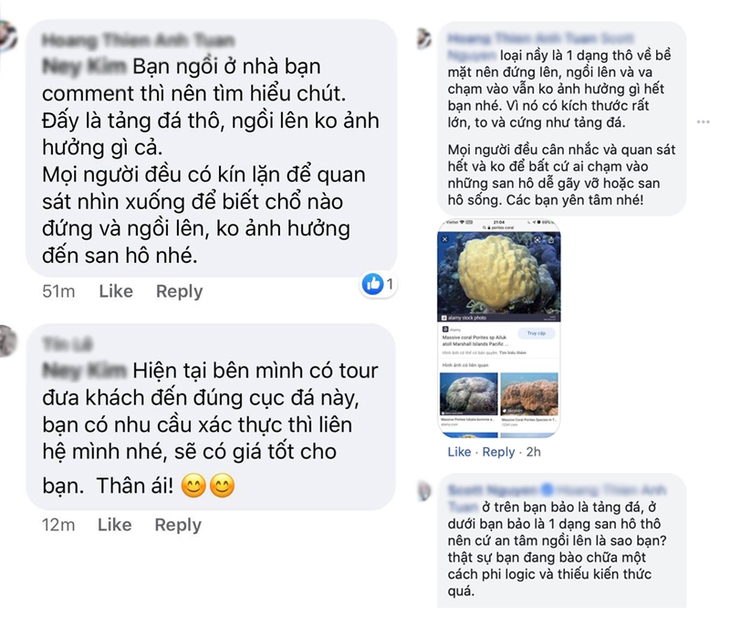Like the comment posted 51m ago
The image size is (730, 618).
[115, 291]
